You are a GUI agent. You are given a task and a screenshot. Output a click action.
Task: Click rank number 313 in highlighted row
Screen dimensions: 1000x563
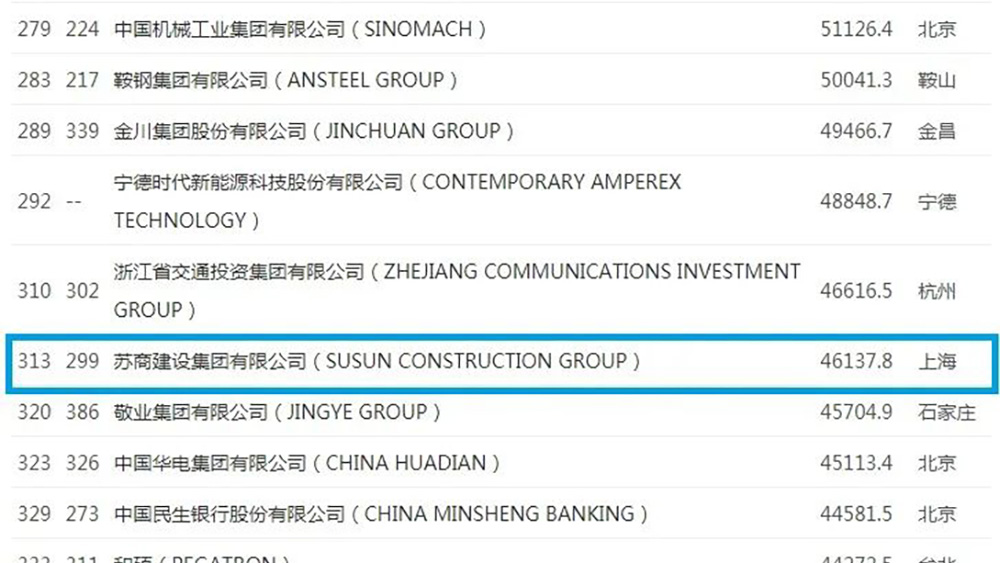34,361
